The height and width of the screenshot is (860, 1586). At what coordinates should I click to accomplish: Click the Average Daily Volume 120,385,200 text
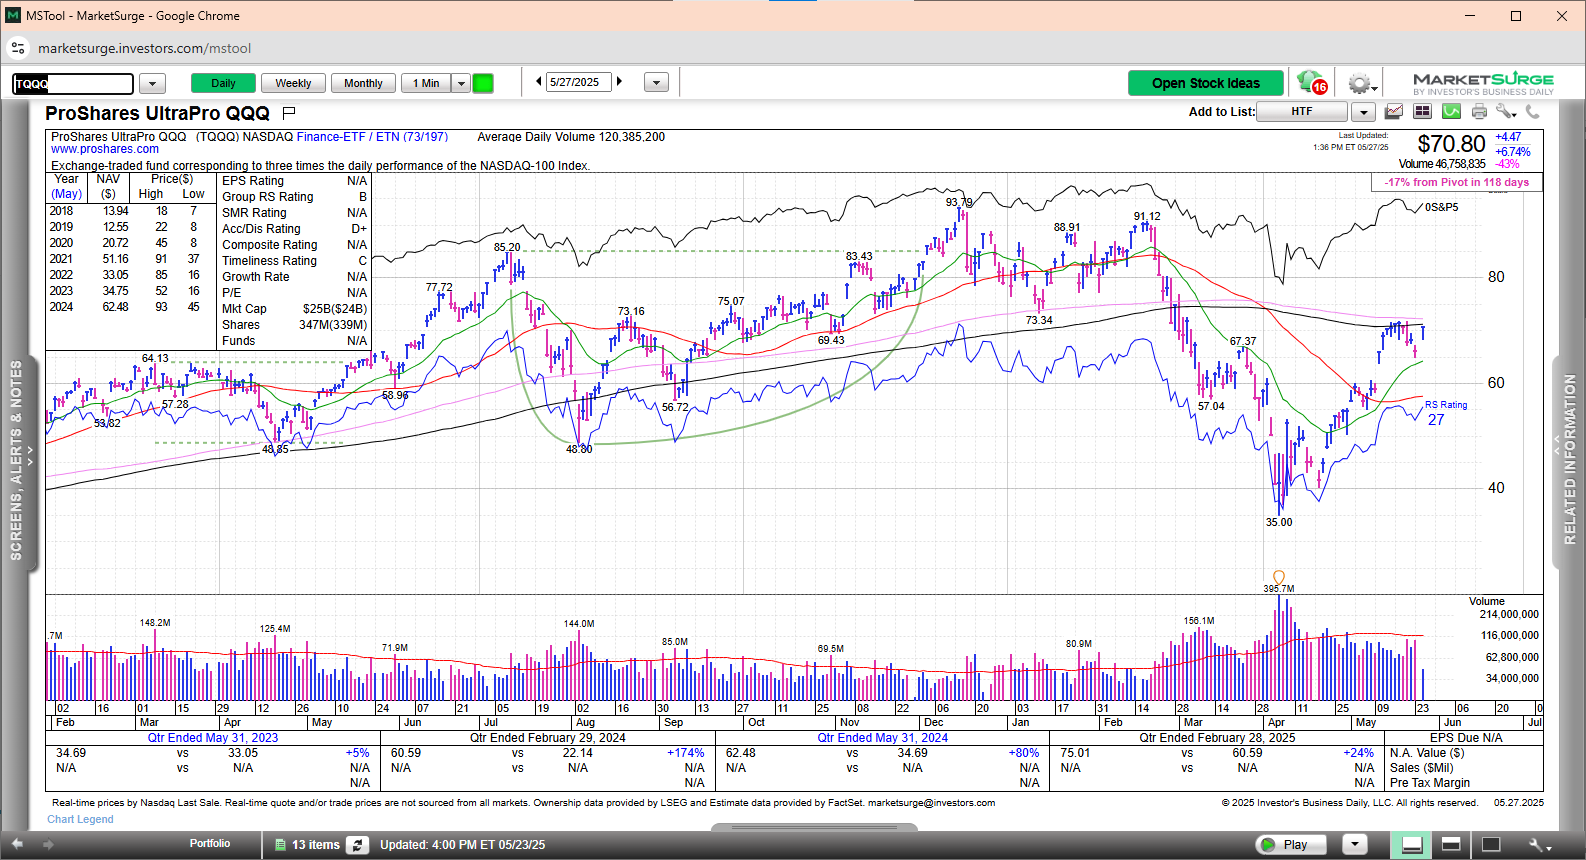(571, 137)
